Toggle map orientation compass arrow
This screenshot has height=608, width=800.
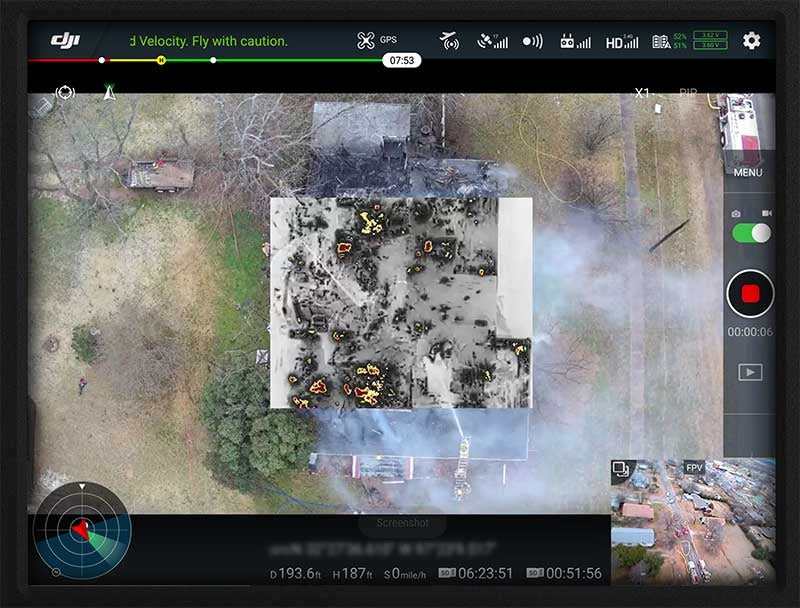(x=109, y=93)
